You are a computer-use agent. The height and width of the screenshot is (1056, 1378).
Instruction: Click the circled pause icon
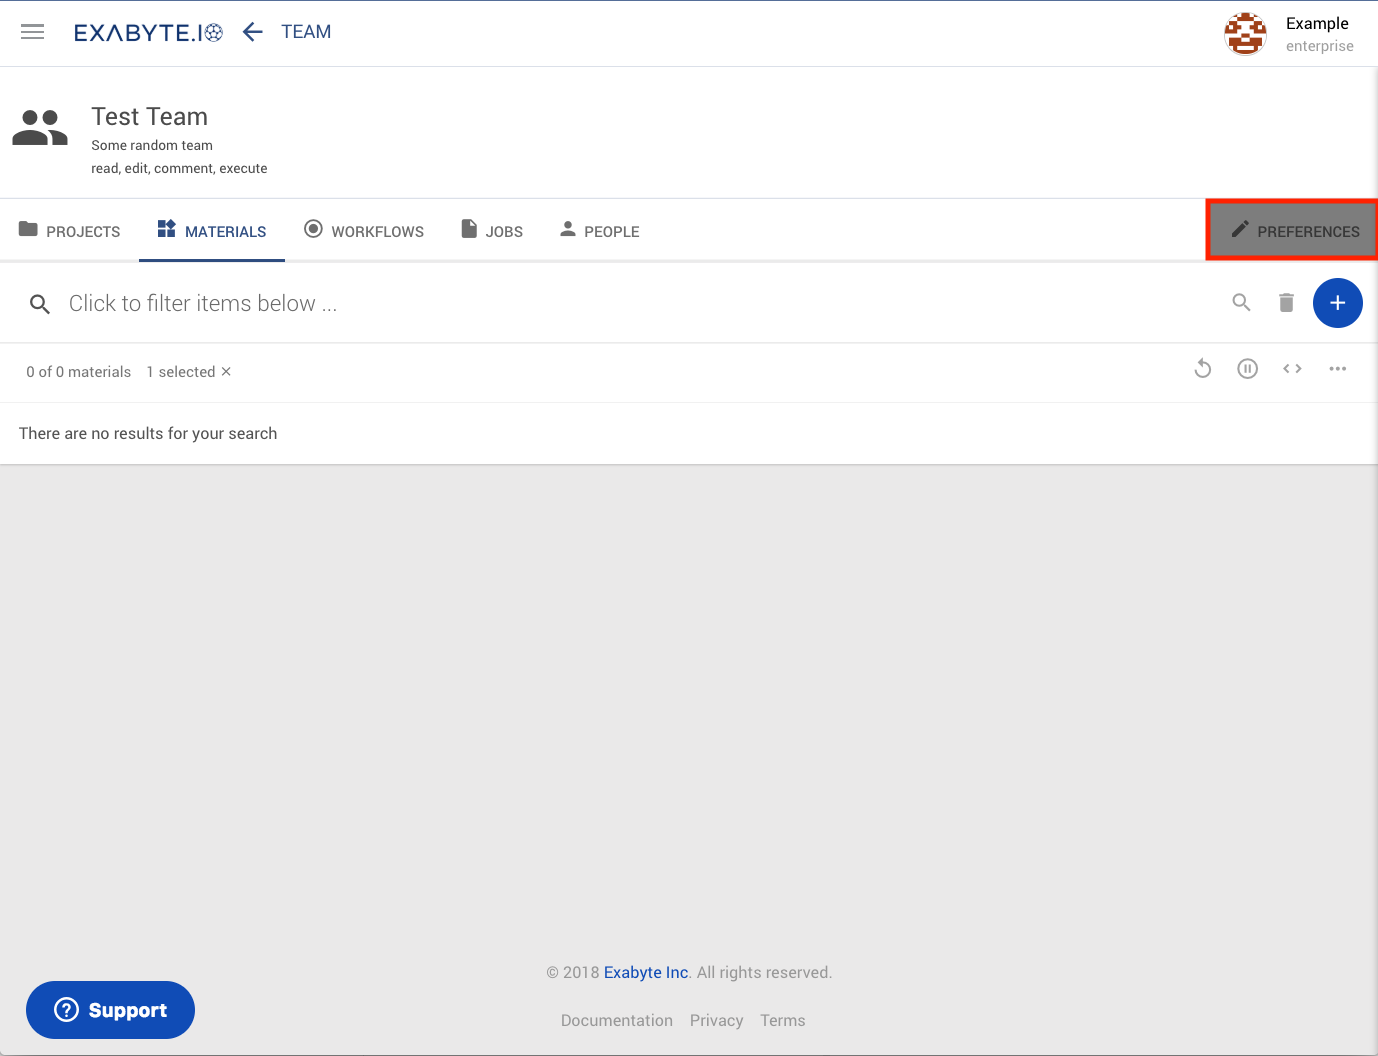point(1247,369)
